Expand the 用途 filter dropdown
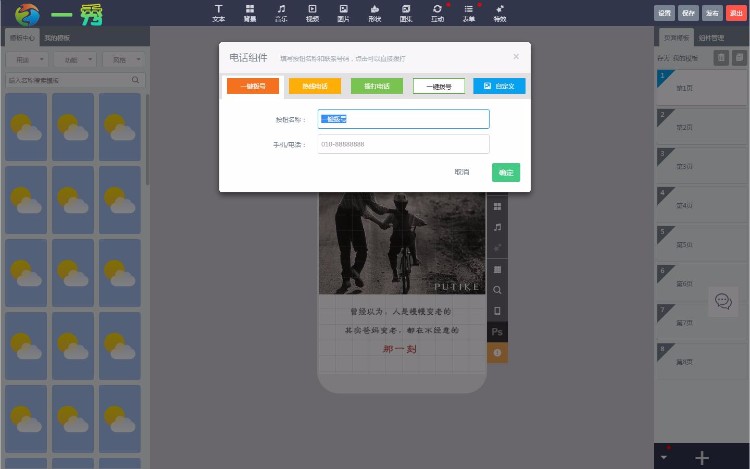 [x=27, y=60]
